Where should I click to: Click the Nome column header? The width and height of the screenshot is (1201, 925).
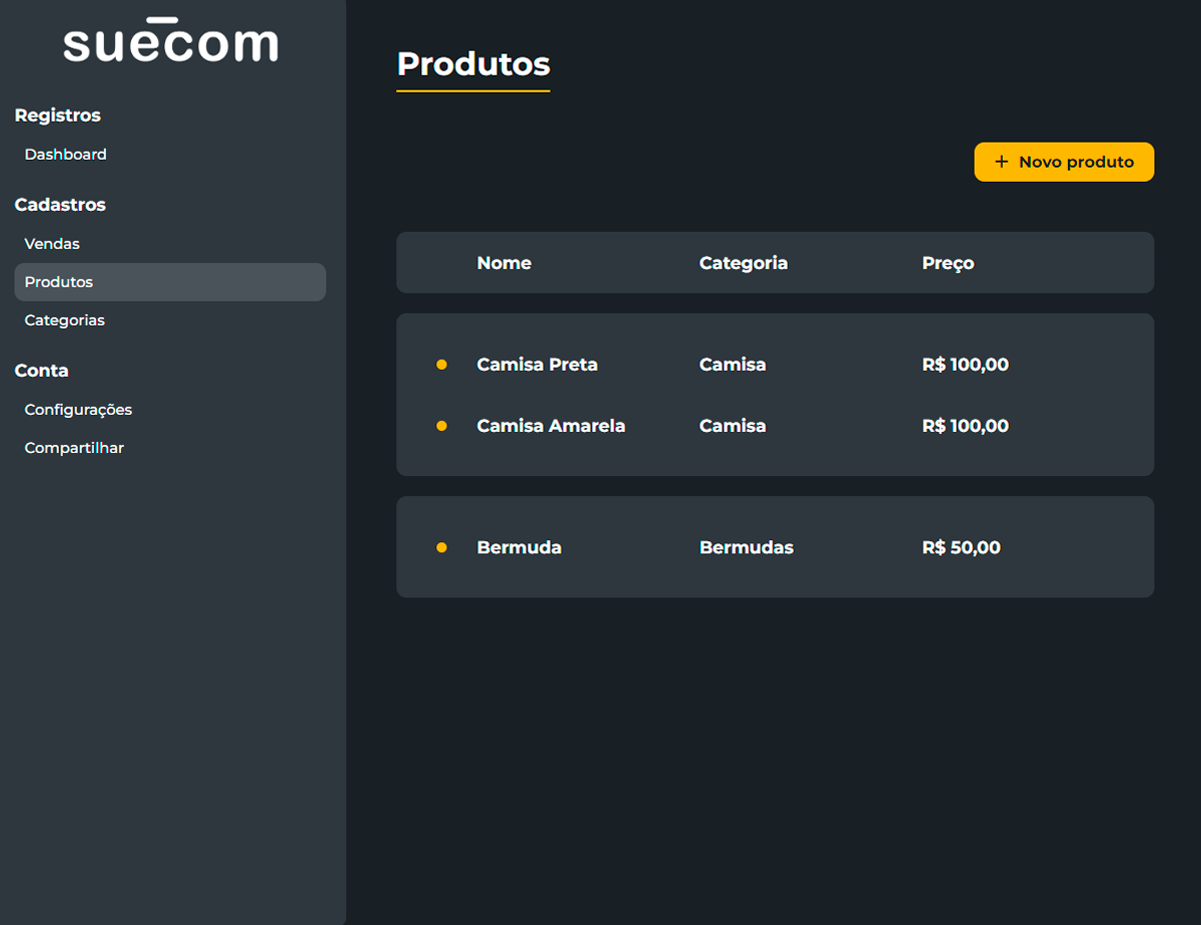504,263
